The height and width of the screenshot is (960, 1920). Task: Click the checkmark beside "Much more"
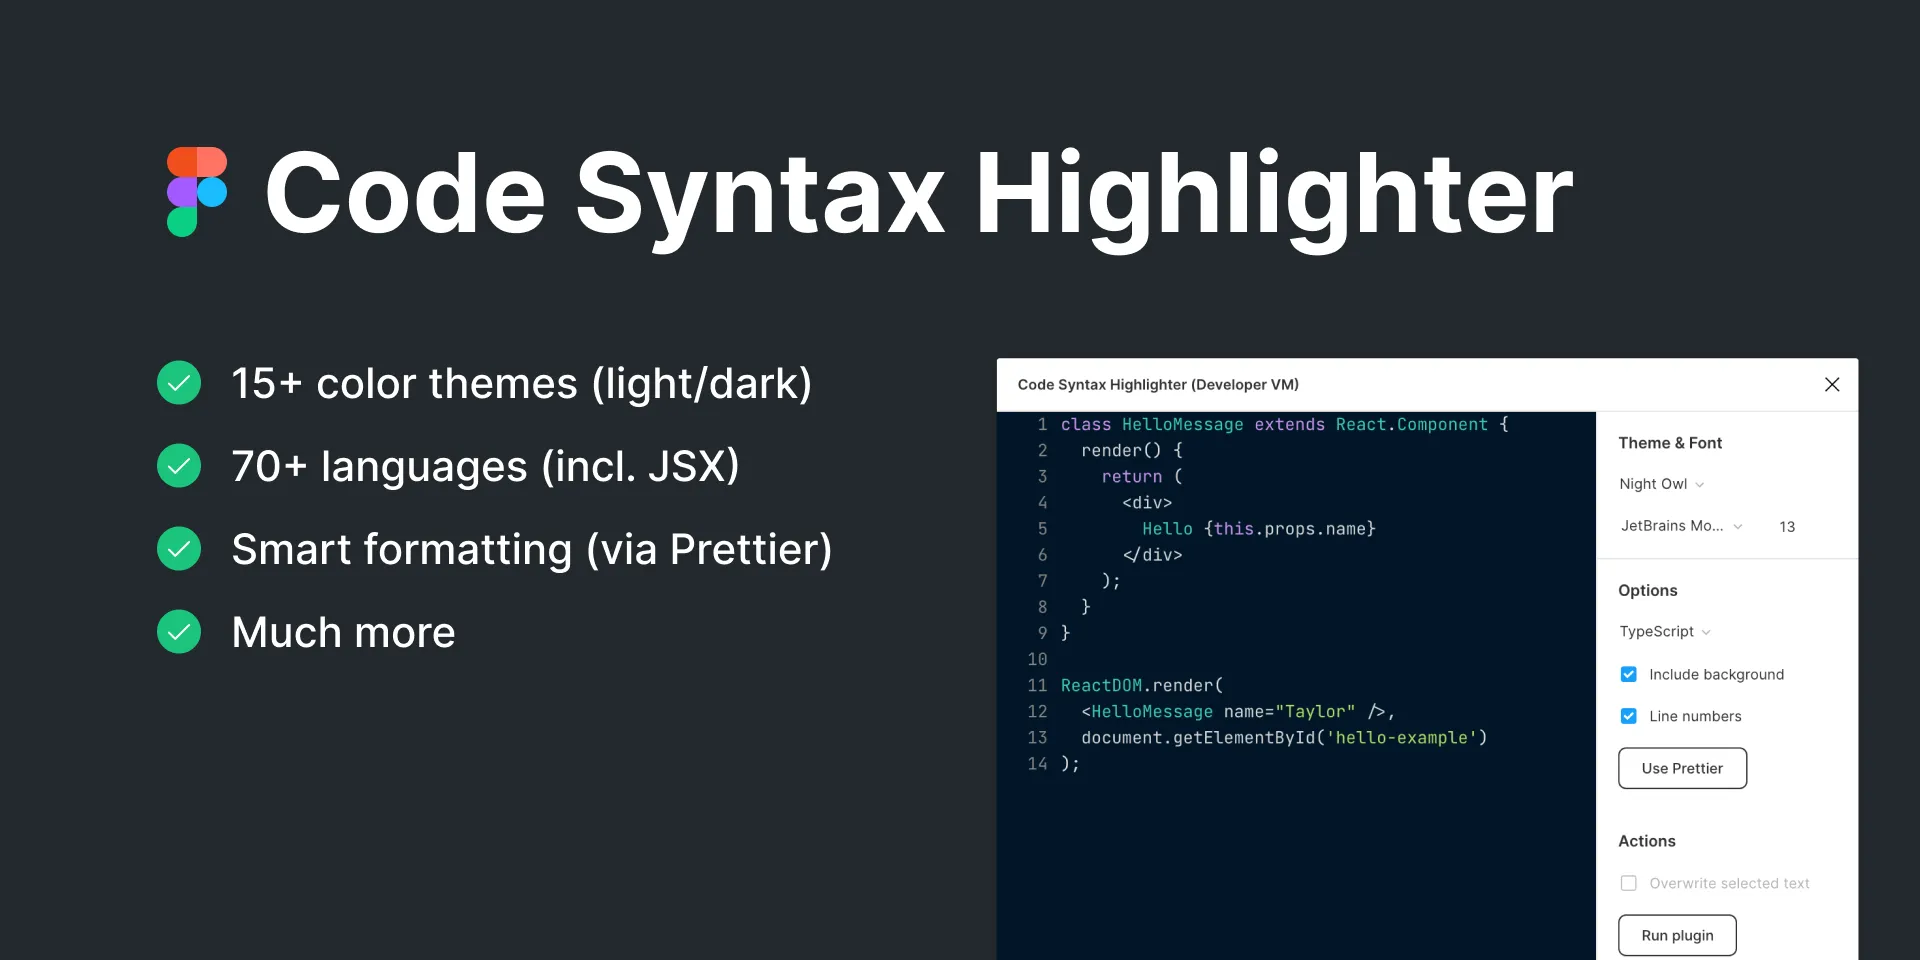click(x=179, y=631)
